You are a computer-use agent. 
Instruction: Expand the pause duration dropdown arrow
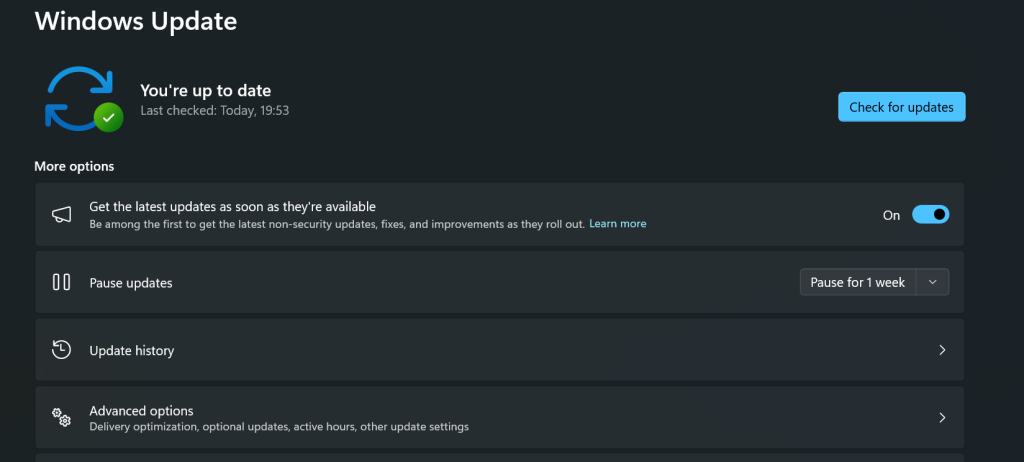click(x=933, y=282)
